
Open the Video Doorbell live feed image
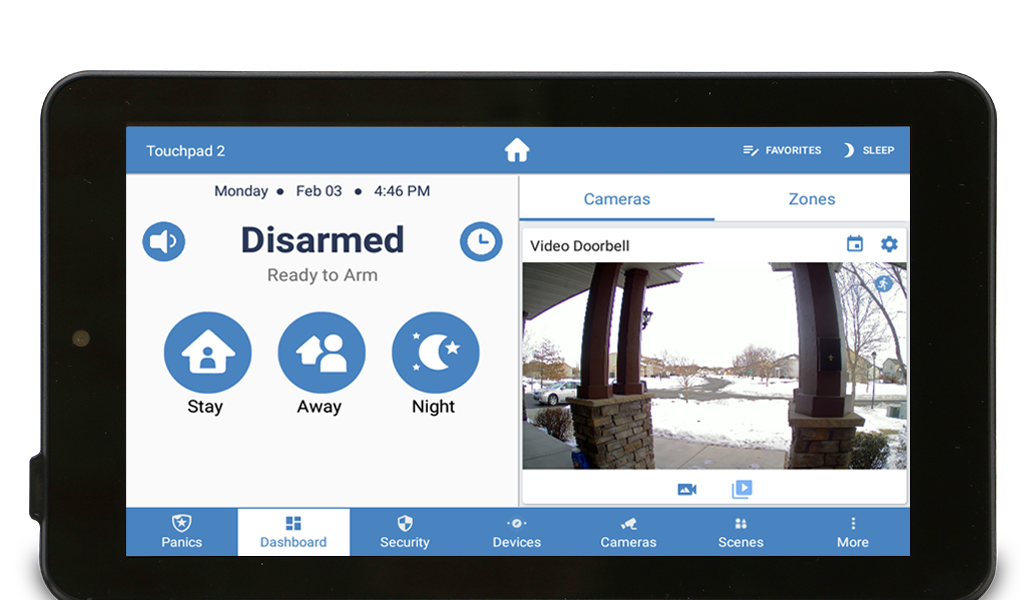[x=714, y=366]
